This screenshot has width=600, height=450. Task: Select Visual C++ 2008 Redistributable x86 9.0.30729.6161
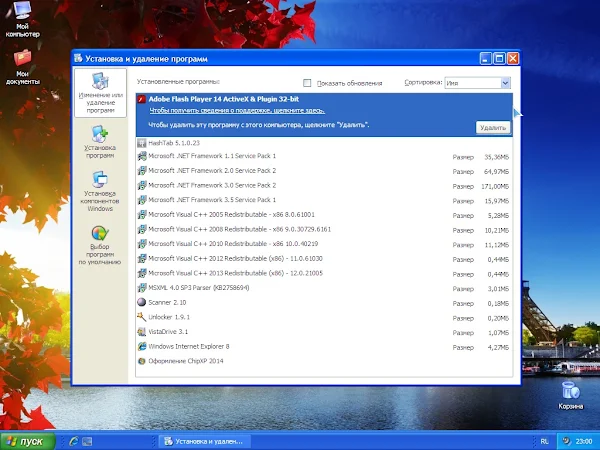[x=324, y=229]
